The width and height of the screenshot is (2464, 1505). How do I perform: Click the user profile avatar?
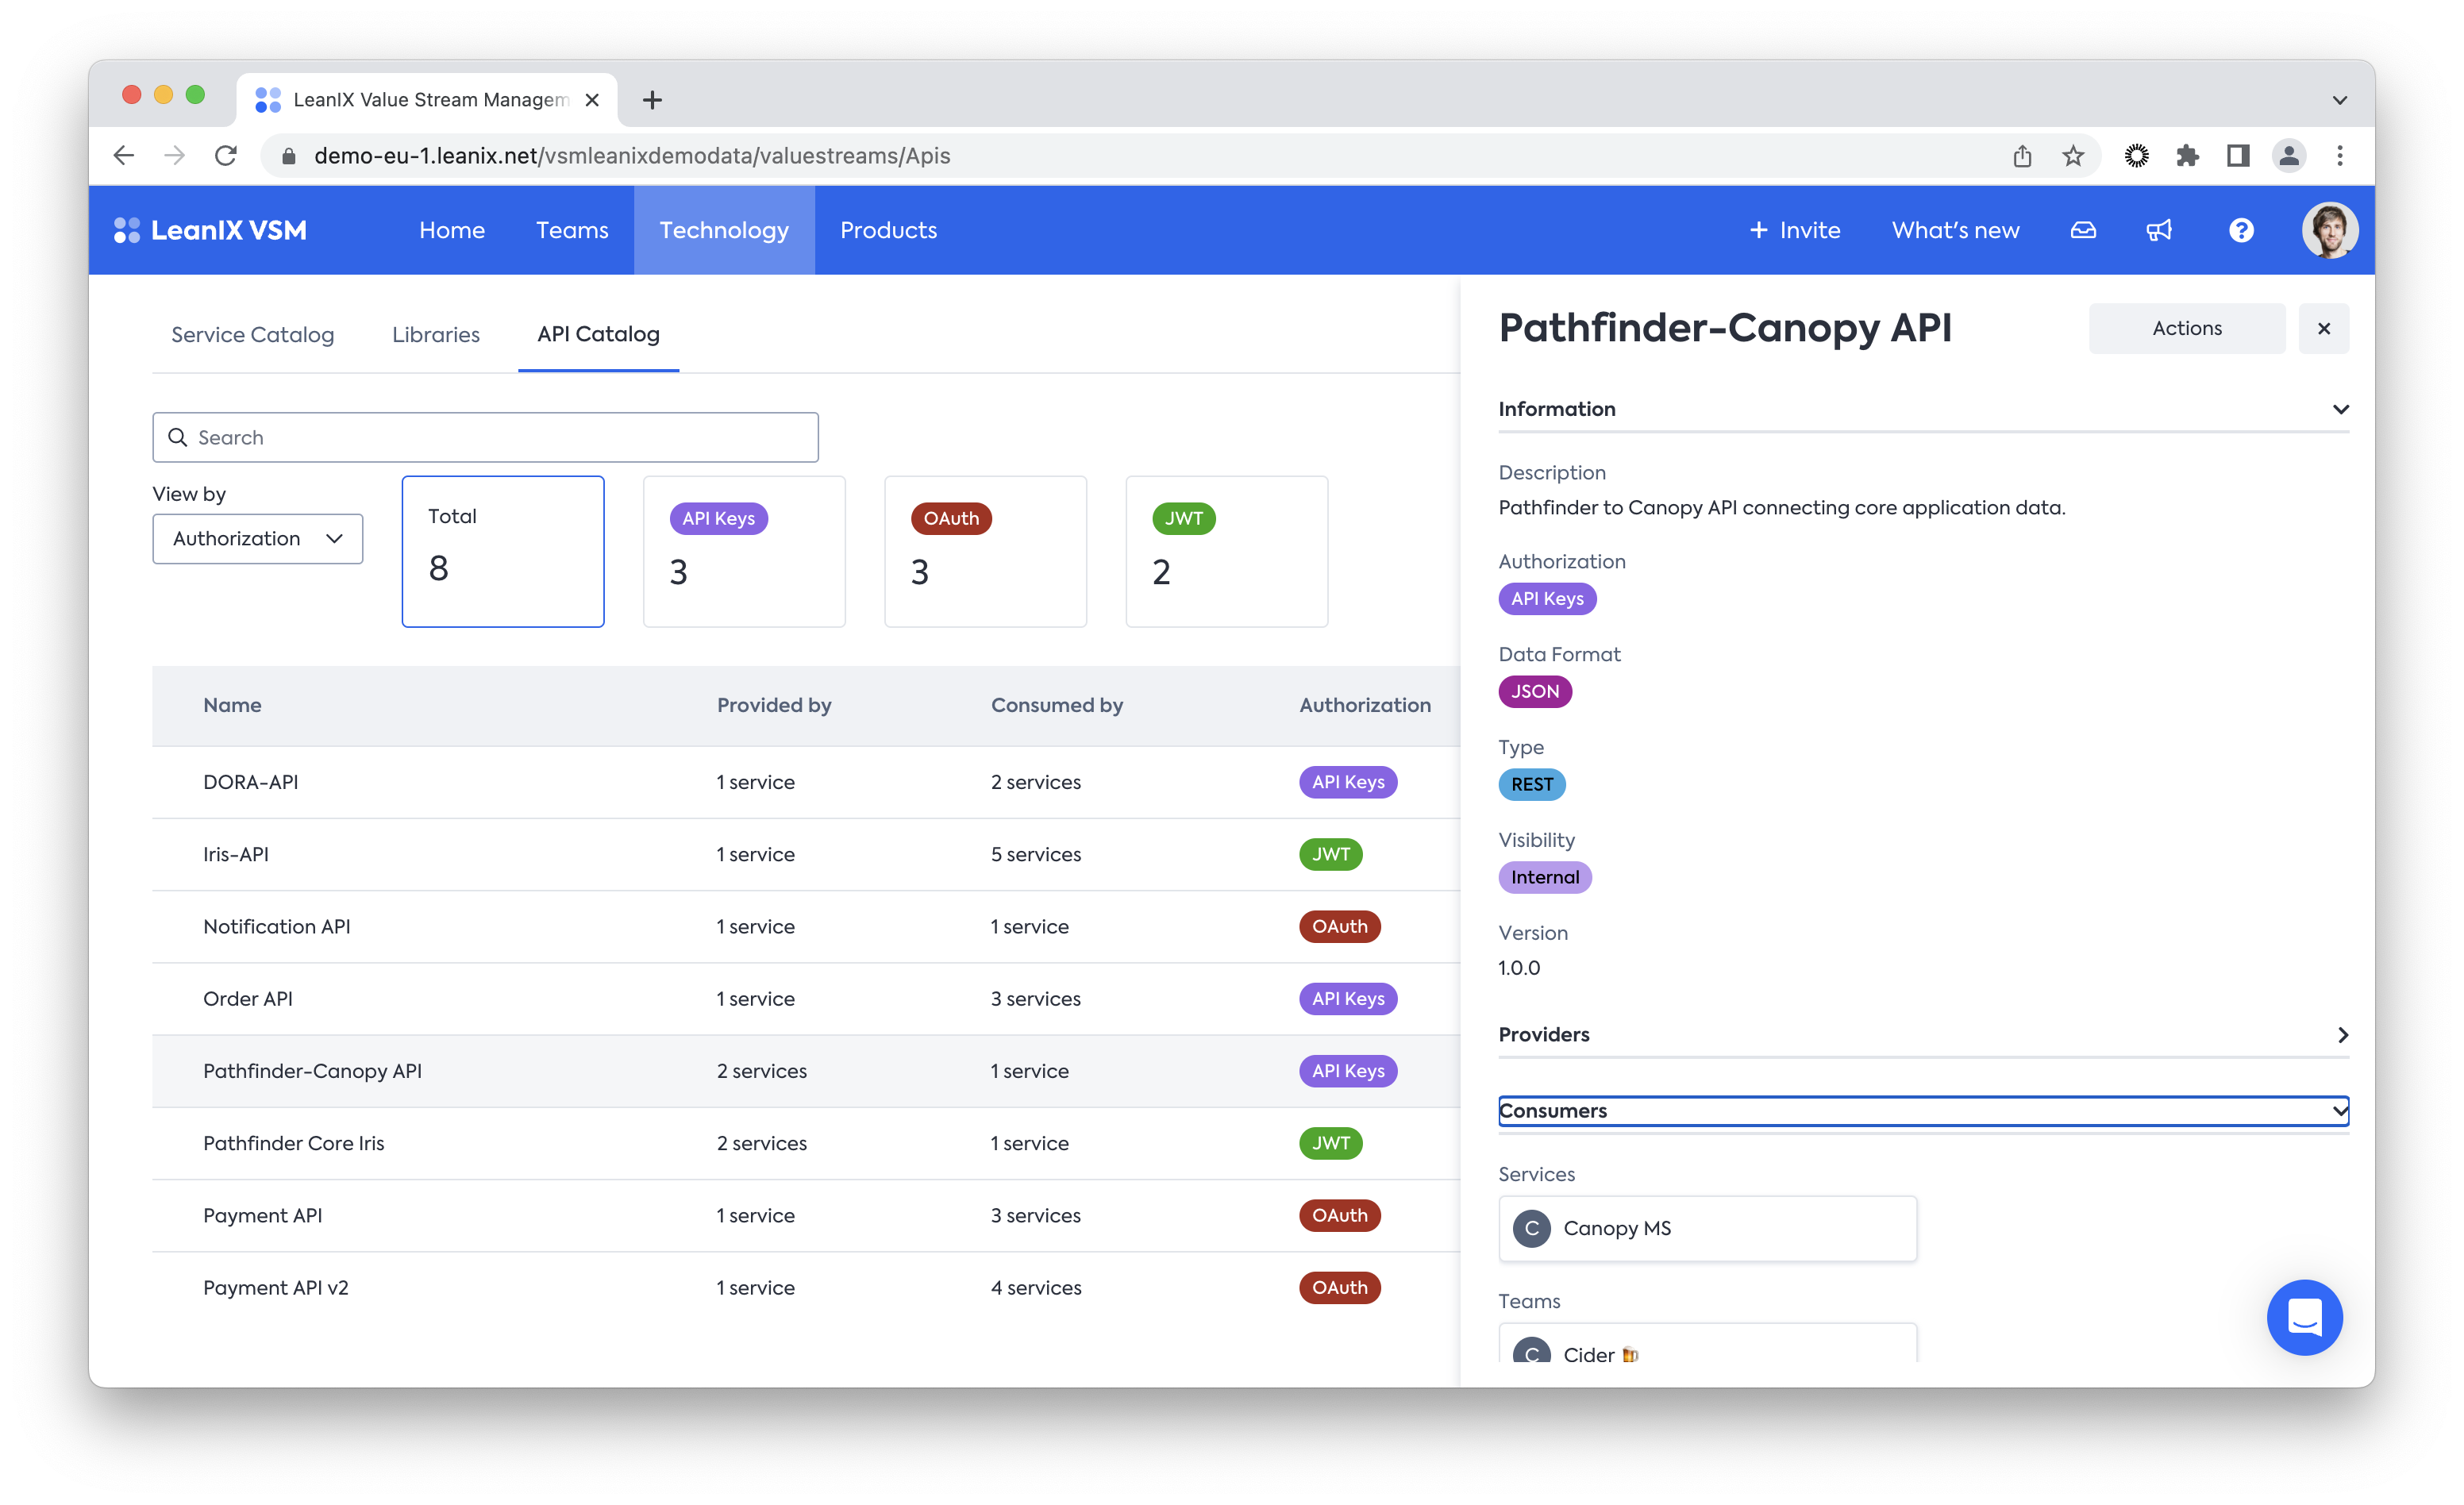pyautogui.click(x=2329, y=230)
